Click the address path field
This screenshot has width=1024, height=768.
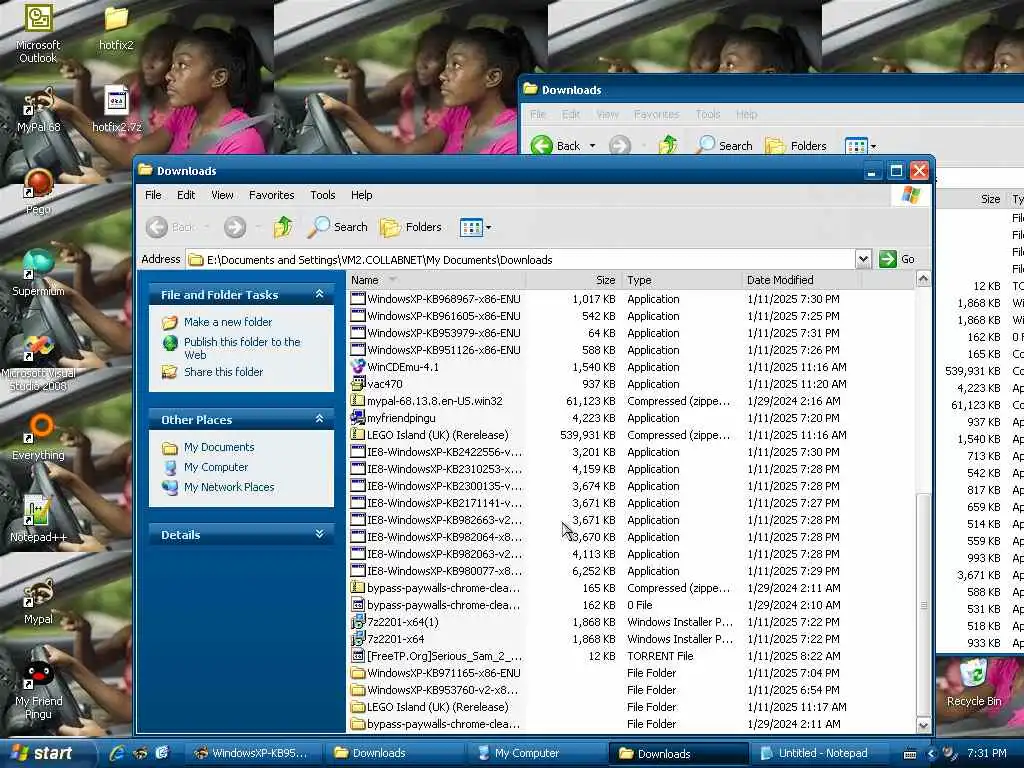tap(520, 259)
